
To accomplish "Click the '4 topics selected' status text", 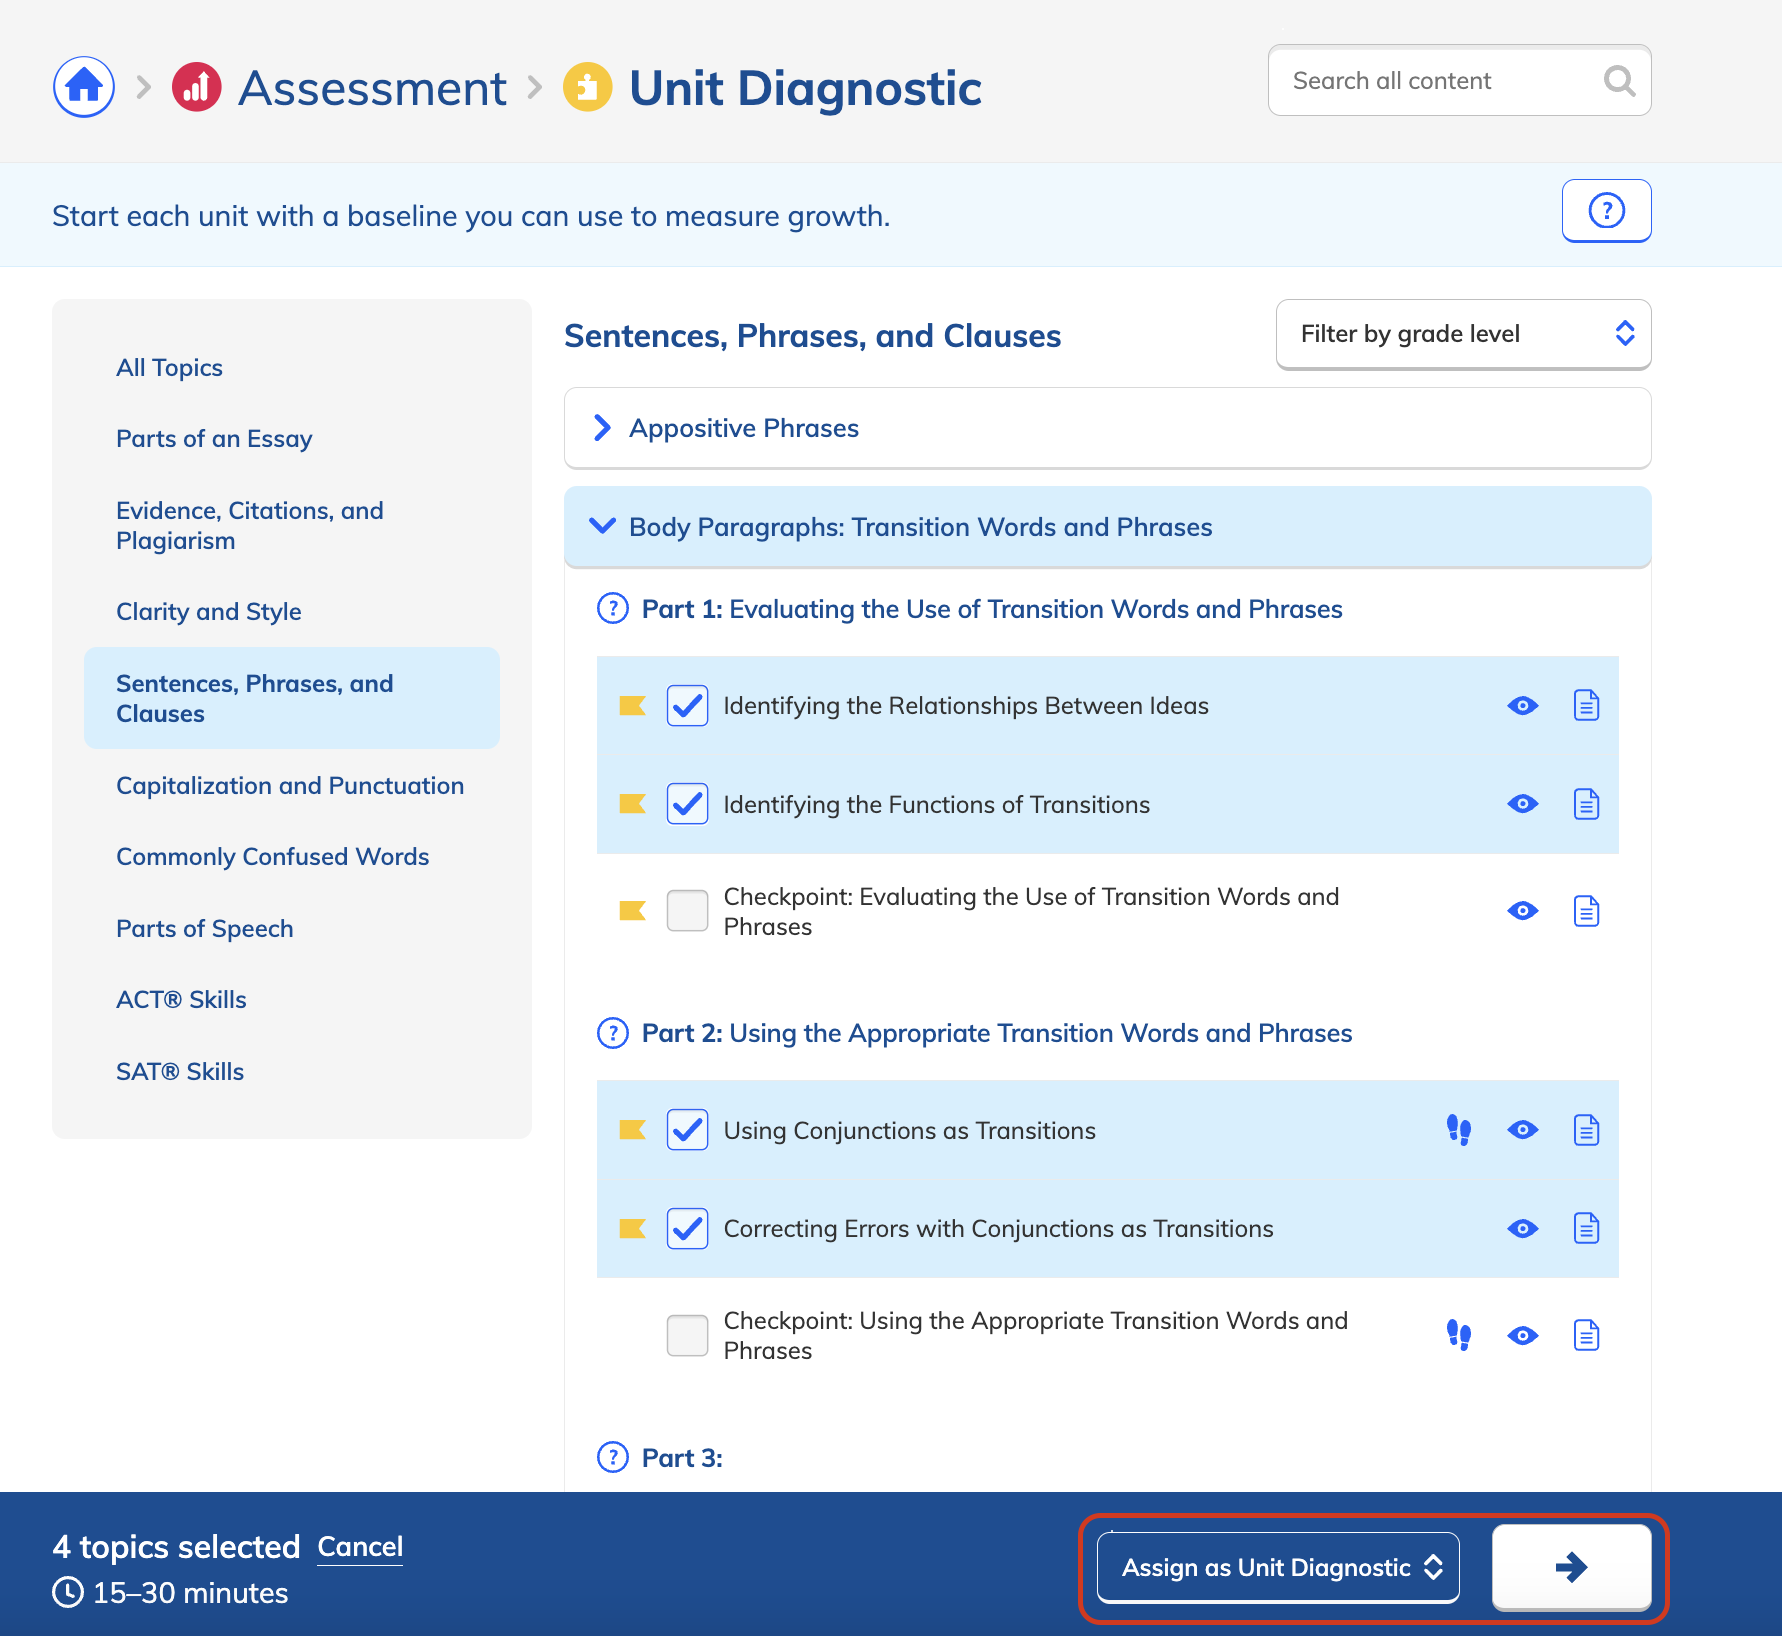I will [176, 1547].
